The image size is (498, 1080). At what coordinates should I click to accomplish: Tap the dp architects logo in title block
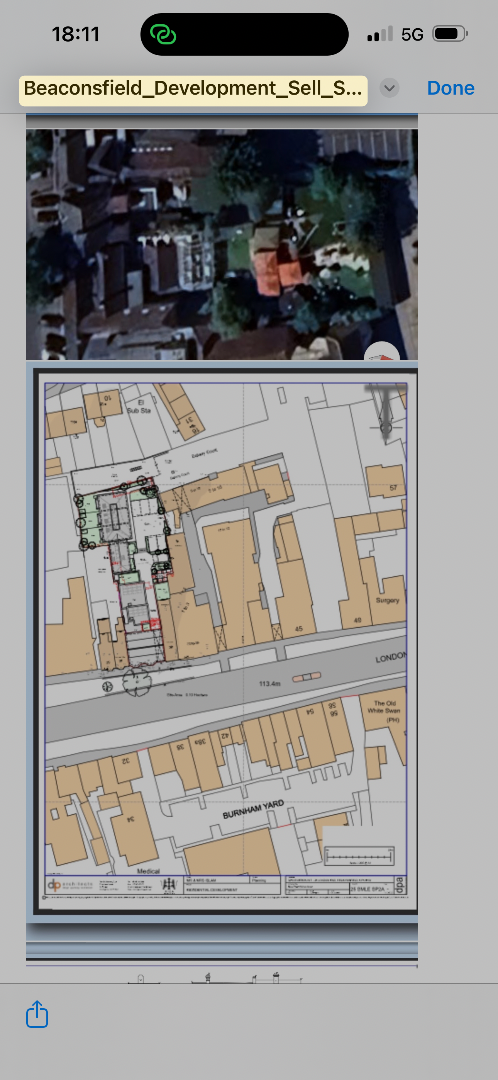[71, 884]
